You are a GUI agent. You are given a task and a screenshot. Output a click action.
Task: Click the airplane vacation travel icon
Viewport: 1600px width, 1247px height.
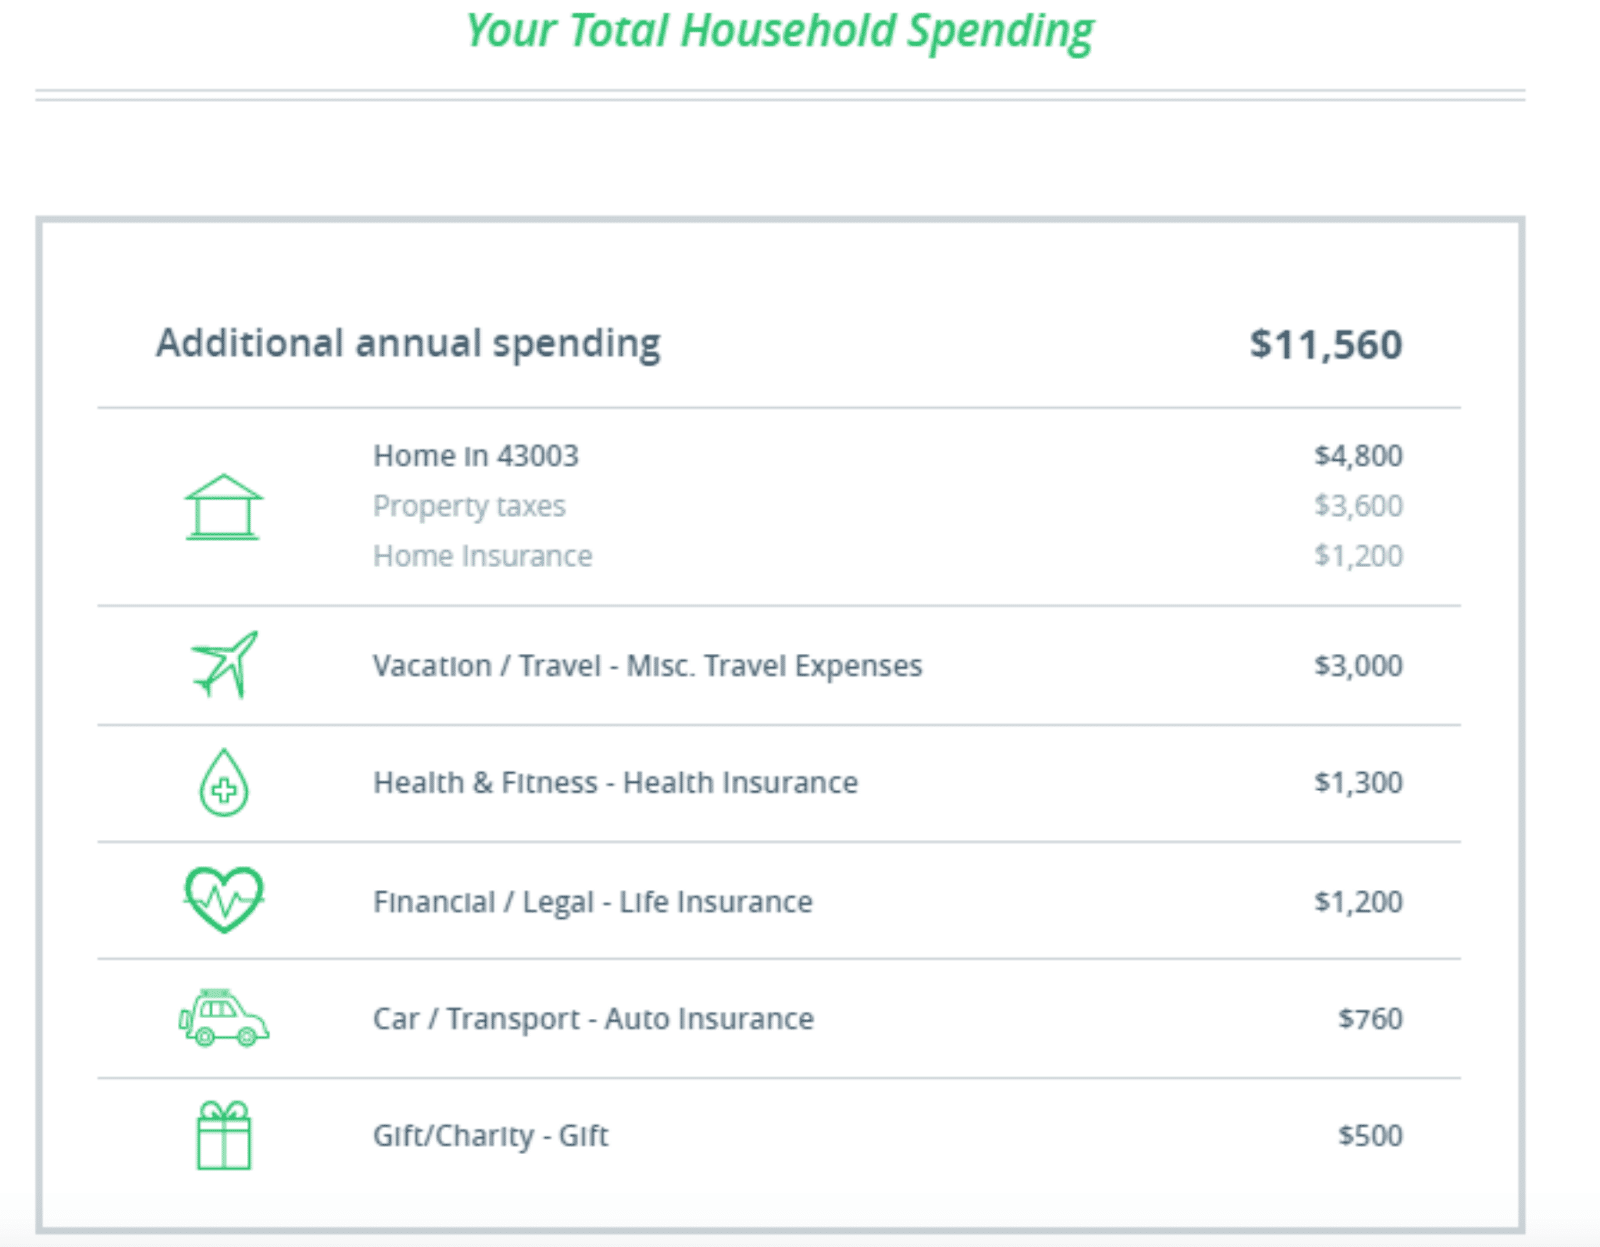pyautogui.click(x=225, y=664)
